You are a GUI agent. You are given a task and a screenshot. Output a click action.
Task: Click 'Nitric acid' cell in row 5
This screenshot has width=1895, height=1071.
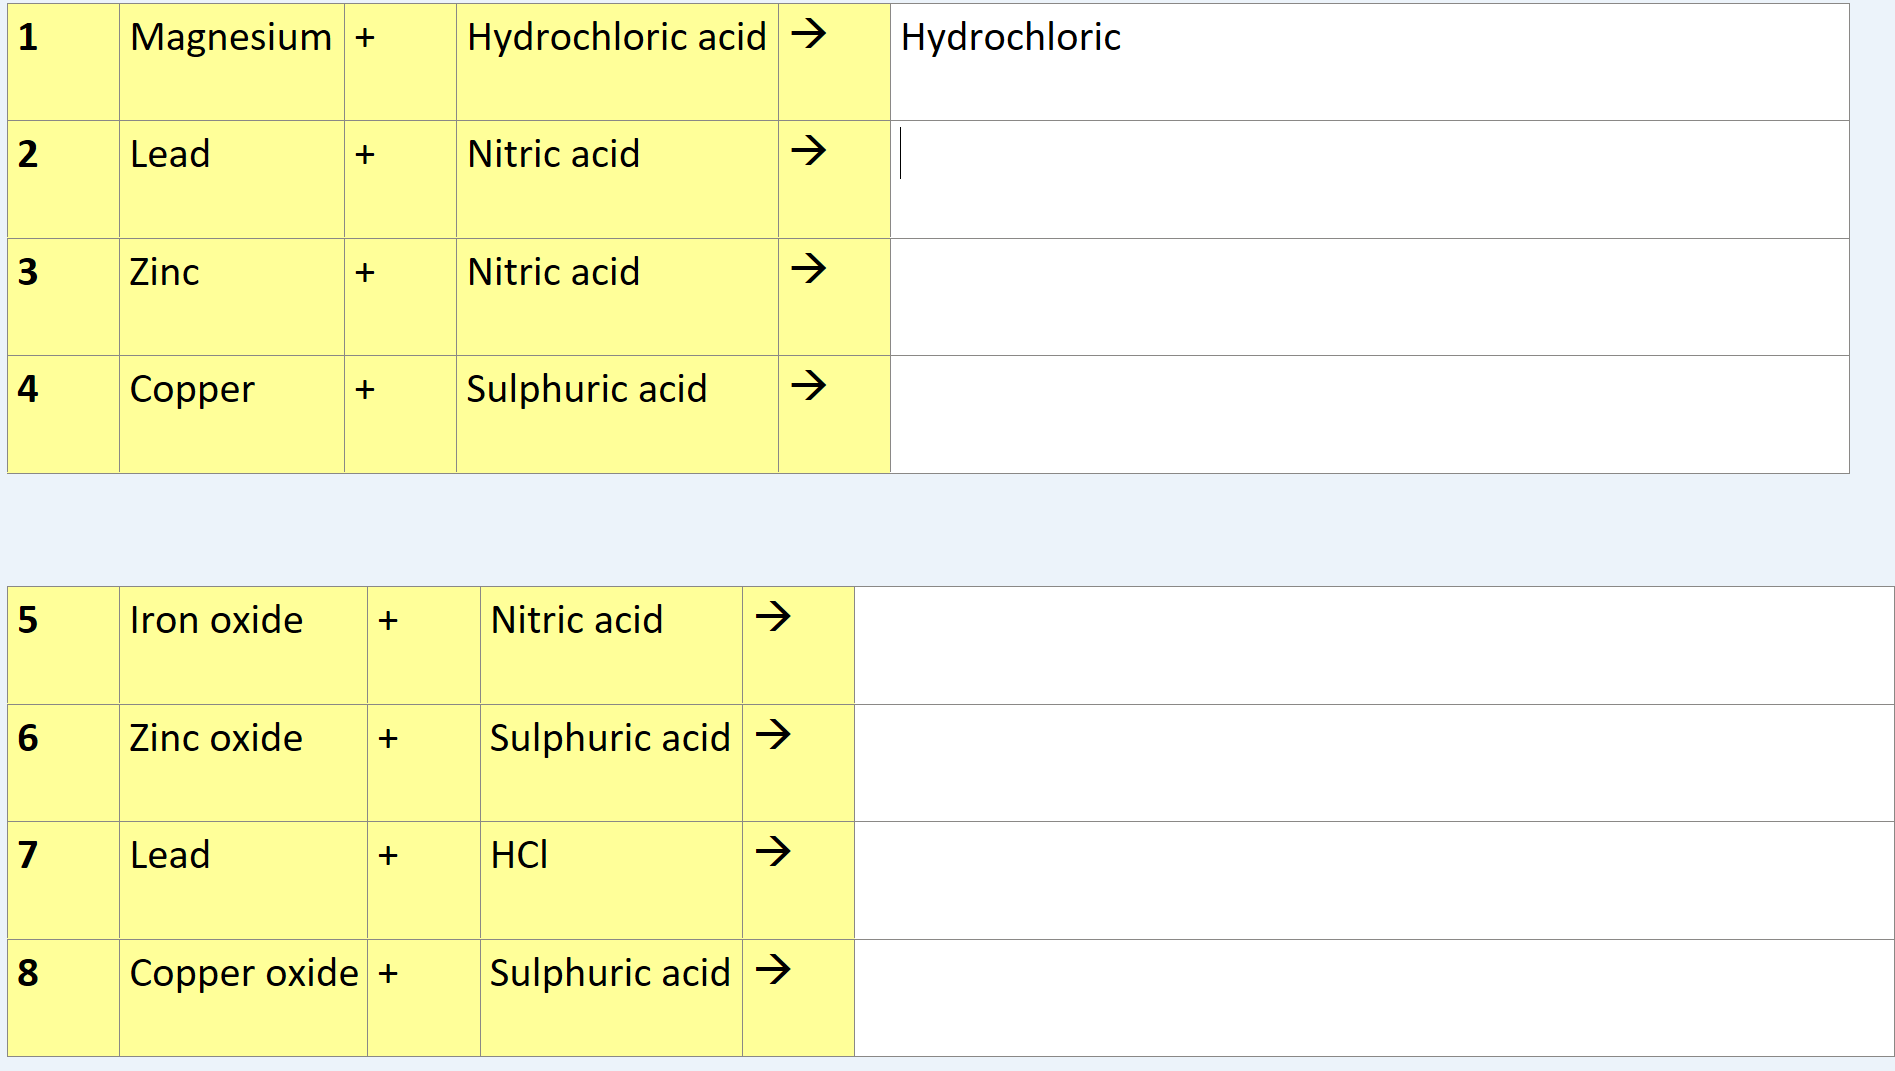(x=611, y=645)
